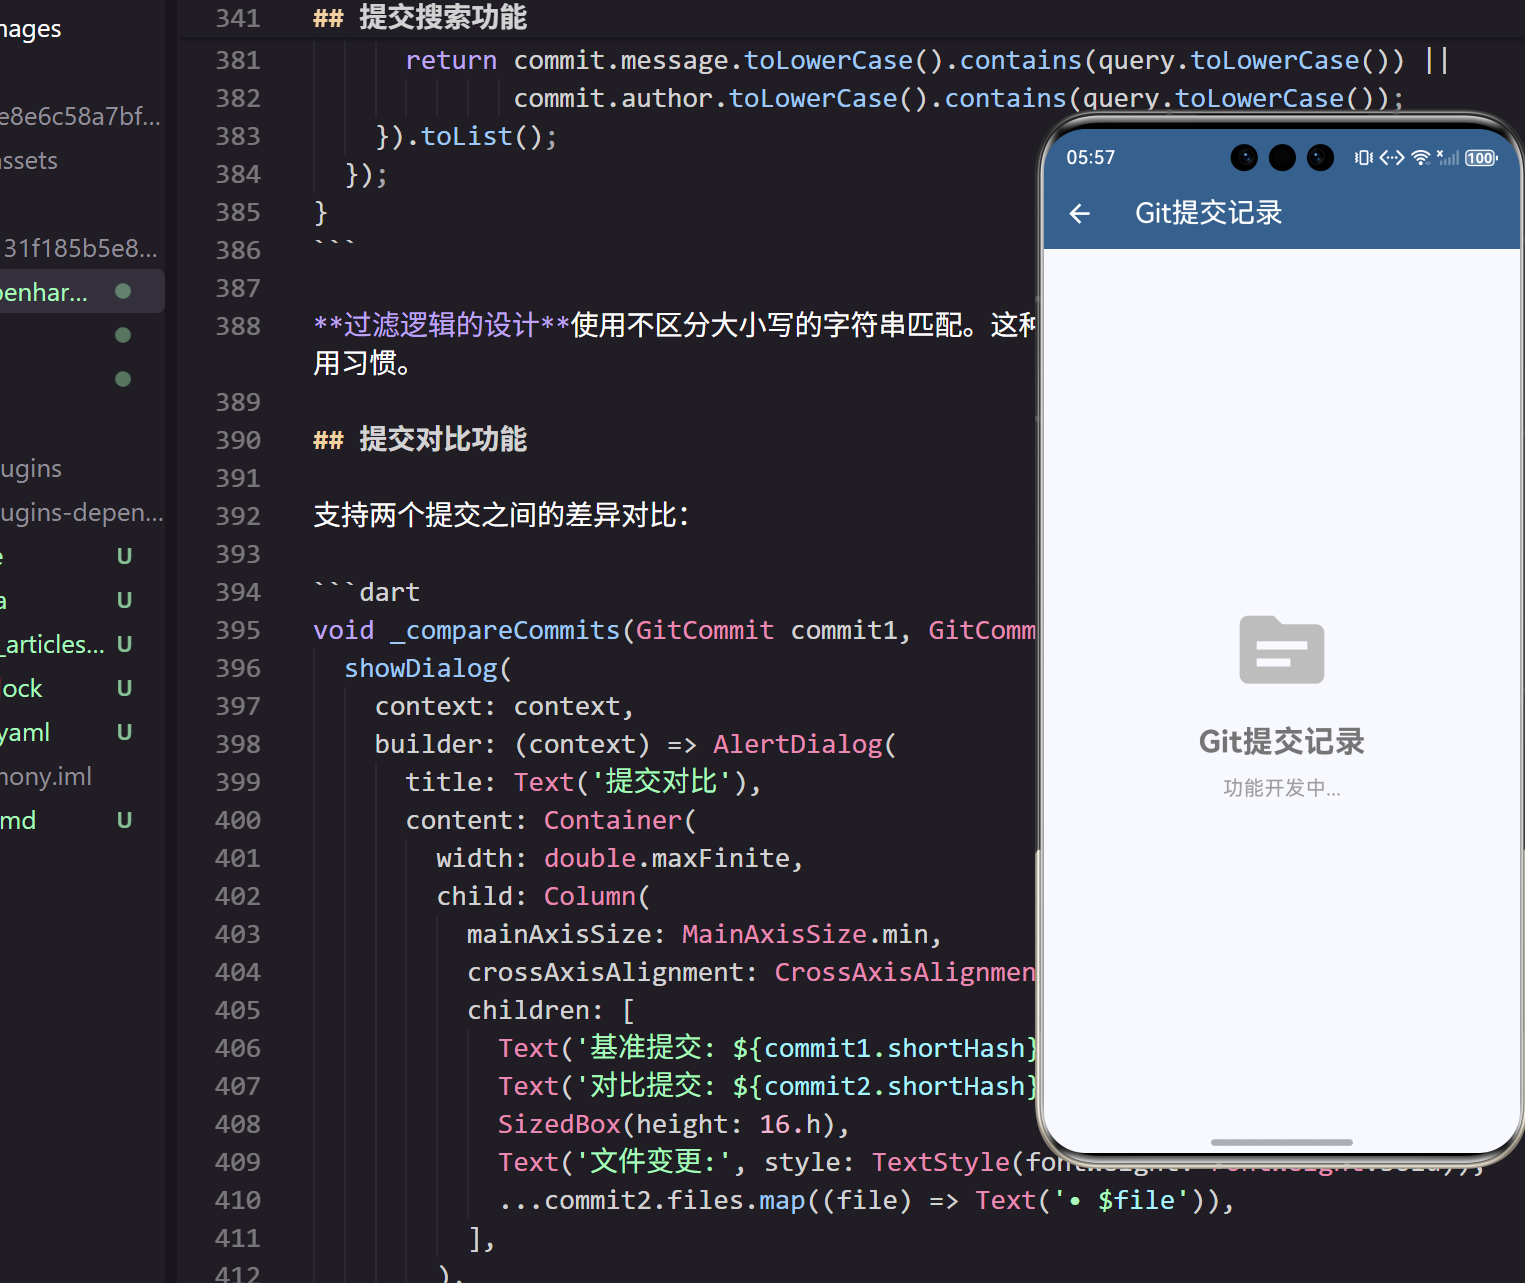Tap the folder icon in the empty state view
The width and height of the screenshot is (1525, 1283).
tap(1281, 650)
